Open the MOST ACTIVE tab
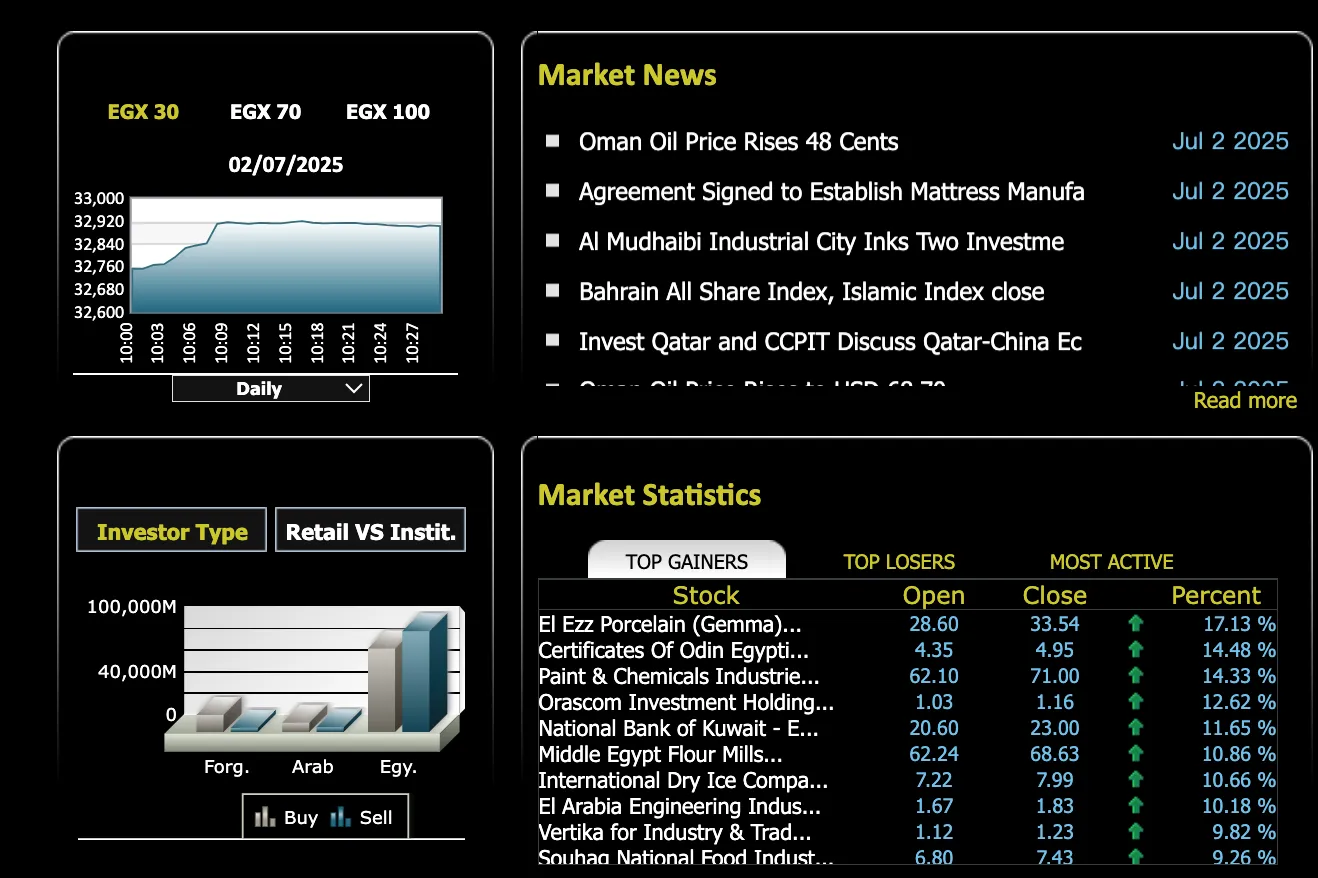The width and height of the screenshot is (1318, 878). coord(1111,562)
